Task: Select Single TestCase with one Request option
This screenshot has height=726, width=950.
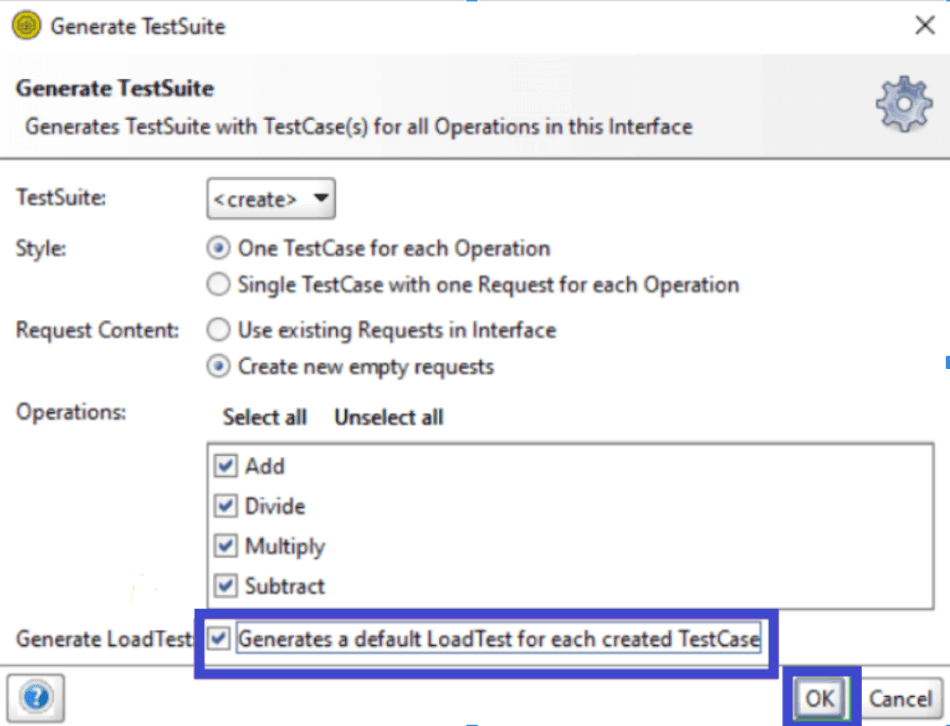Action: 217,285
